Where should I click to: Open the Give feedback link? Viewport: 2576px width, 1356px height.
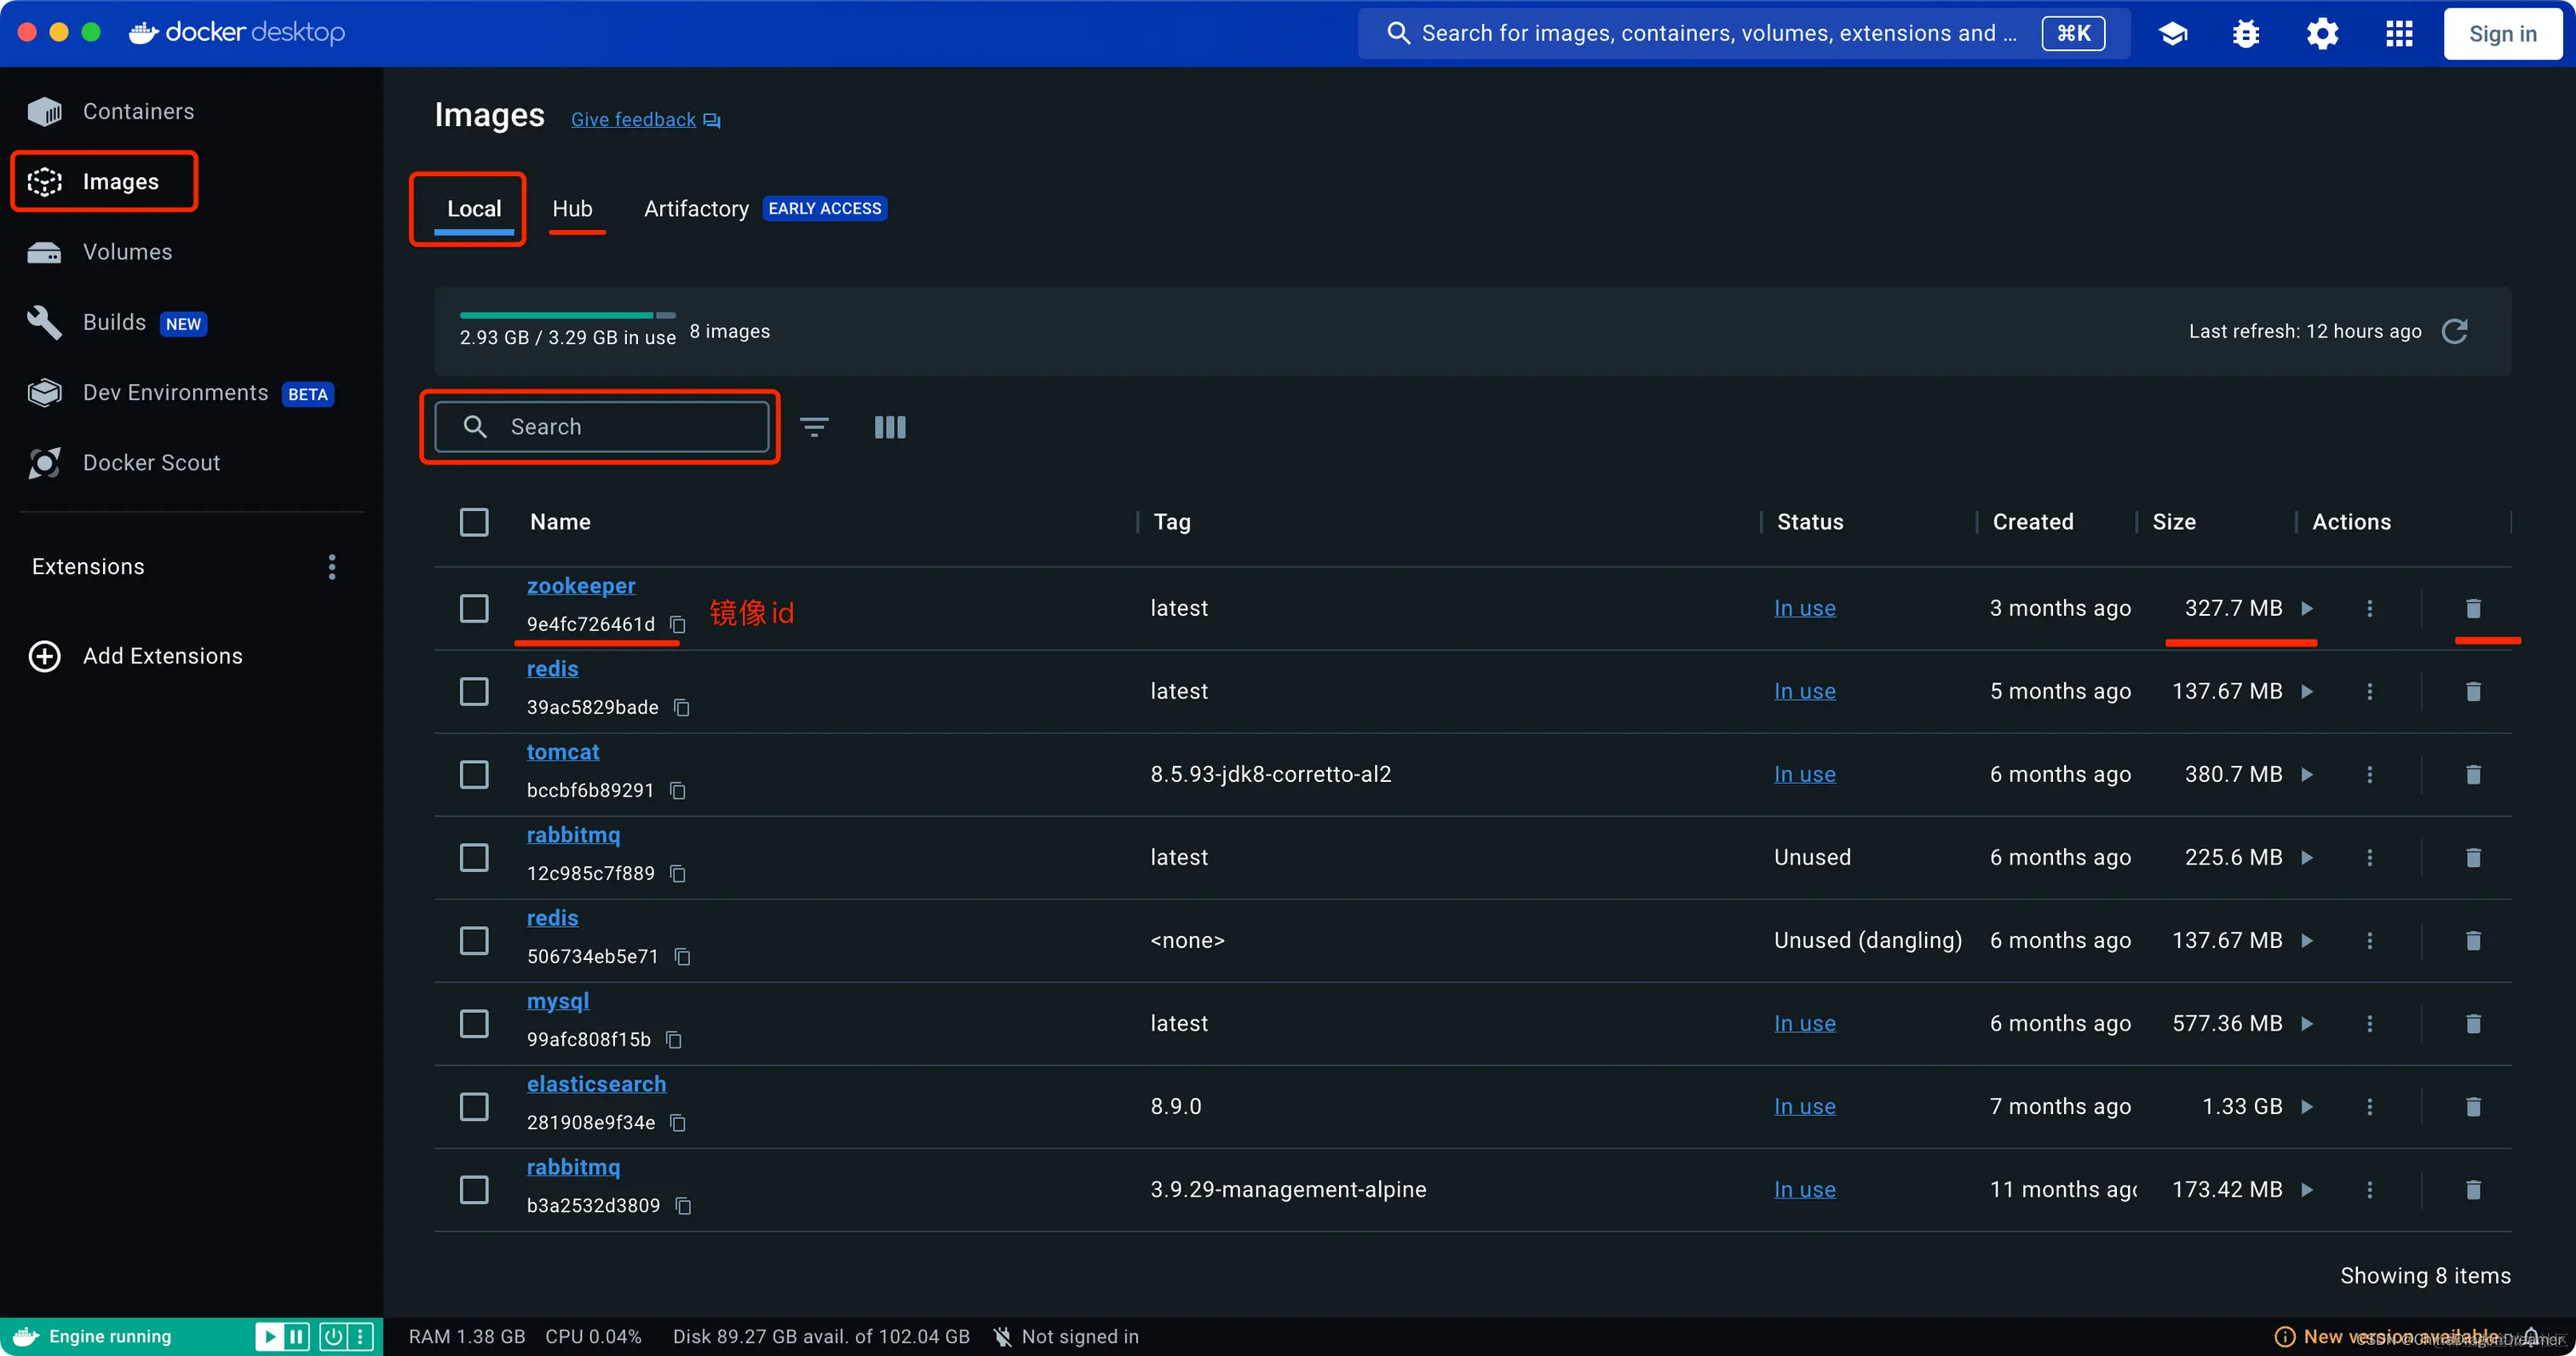point(633,120)
